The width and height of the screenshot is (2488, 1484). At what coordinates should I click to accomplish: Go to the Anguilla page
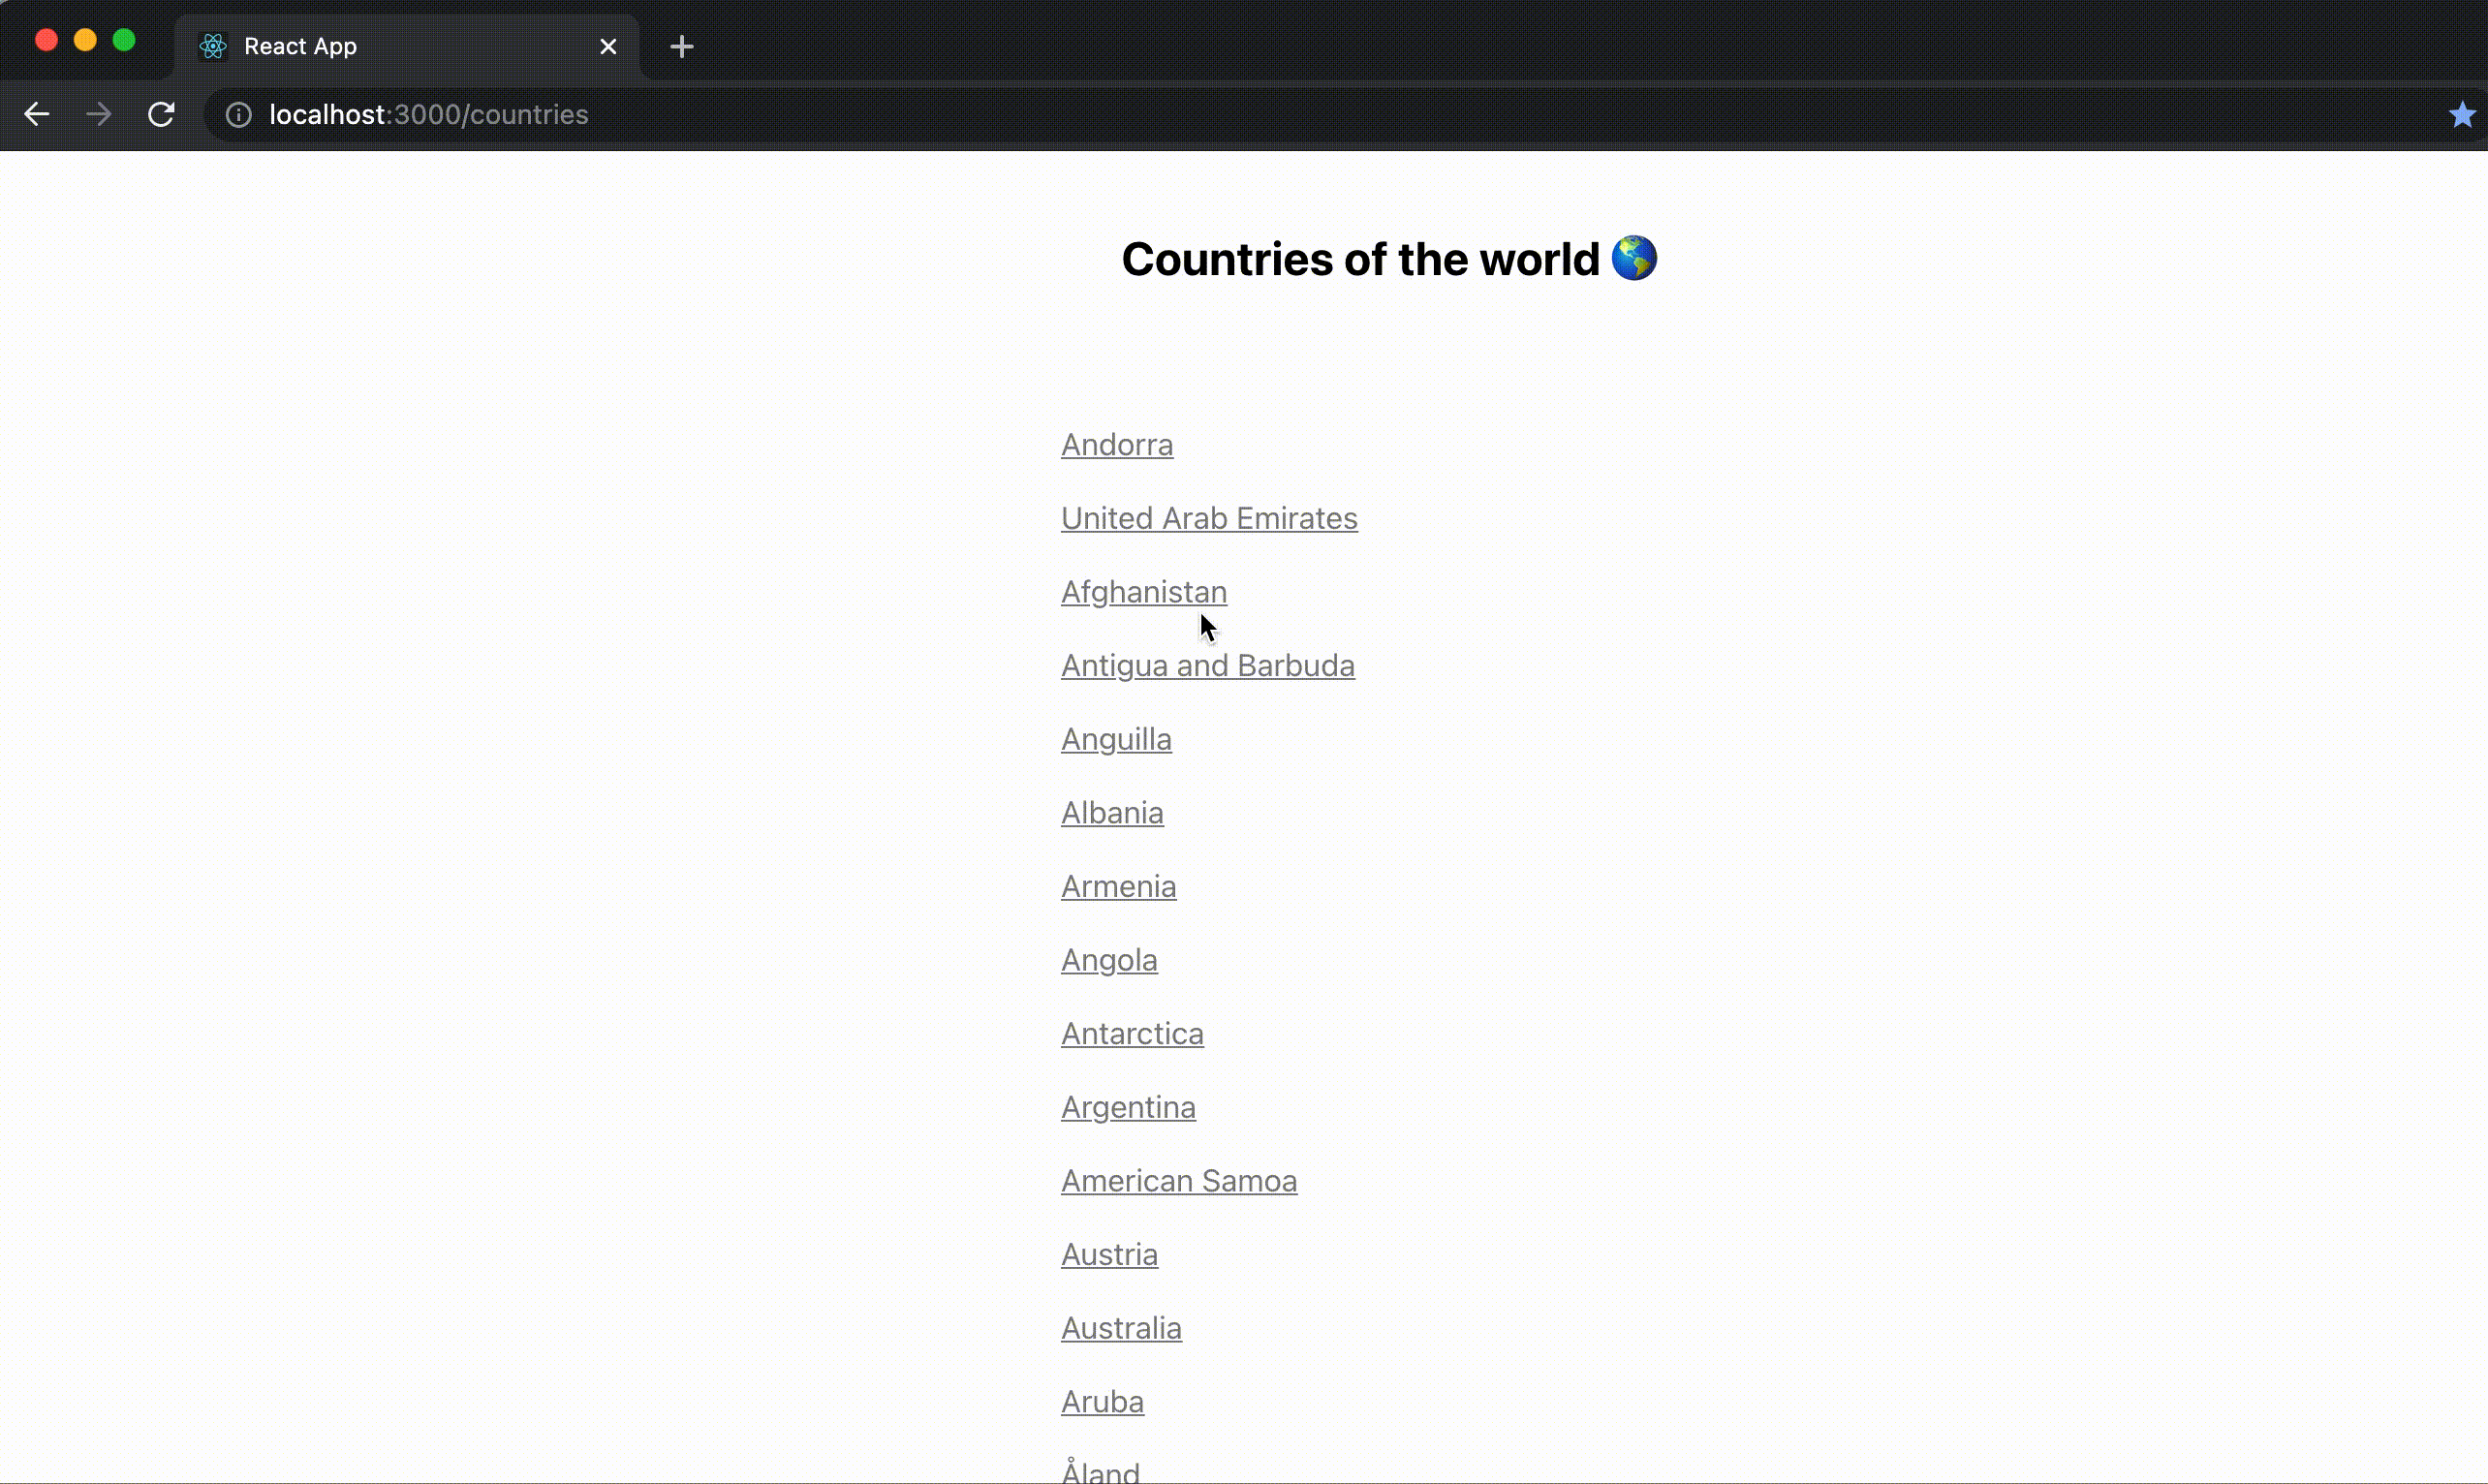[1116, 740]
